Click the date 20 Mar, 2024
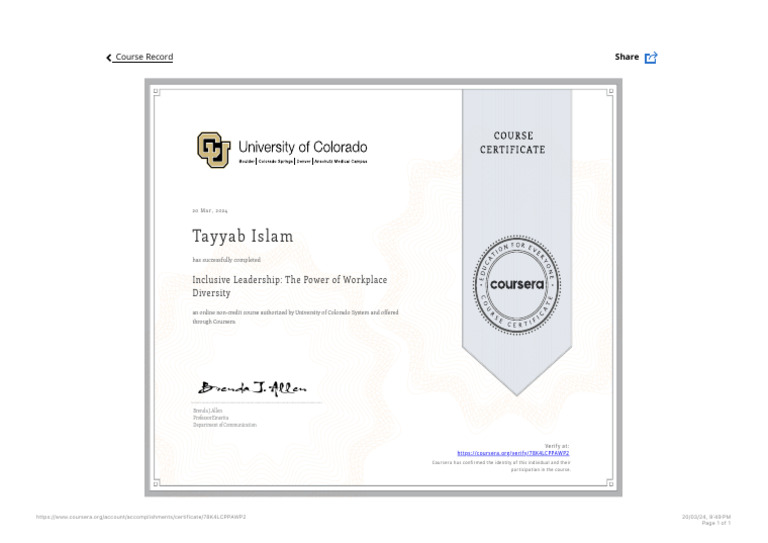 [210, 211]
